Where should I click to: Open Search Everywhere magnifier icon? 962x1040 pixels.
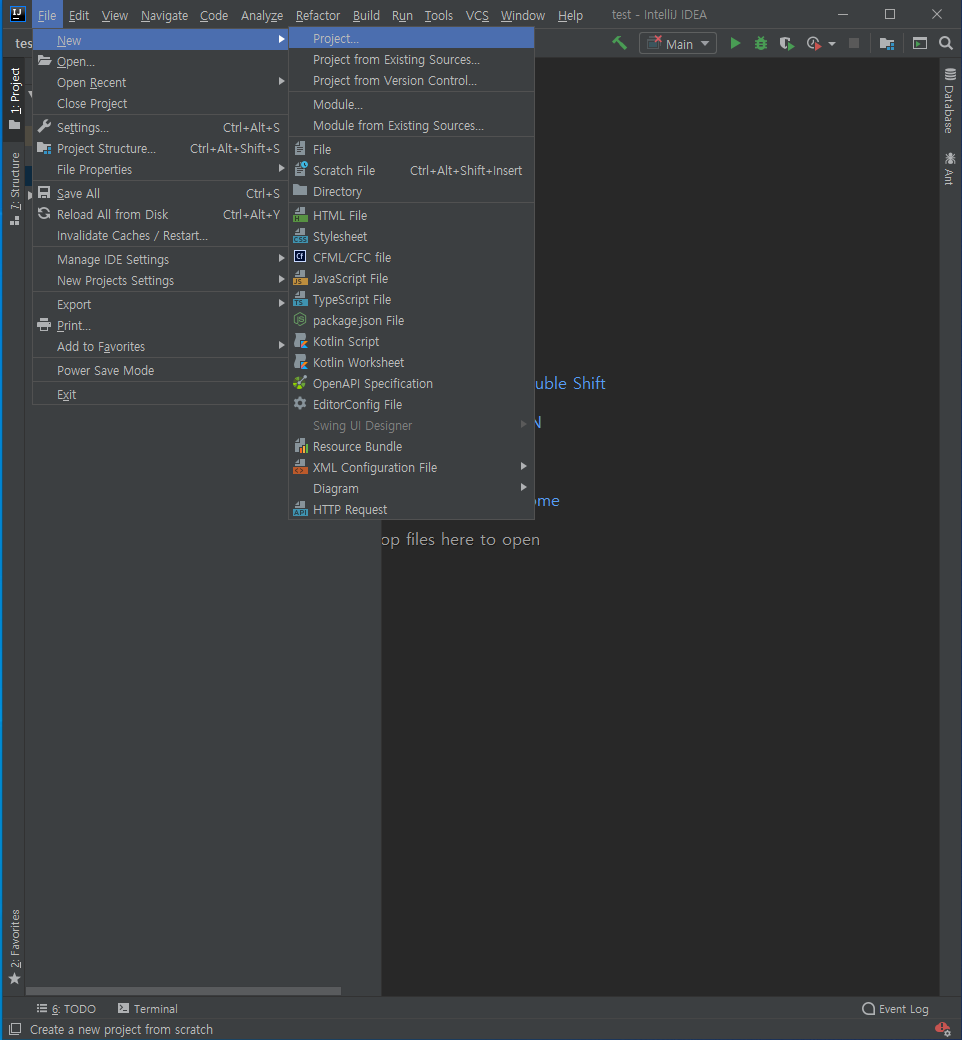(946, 44)
